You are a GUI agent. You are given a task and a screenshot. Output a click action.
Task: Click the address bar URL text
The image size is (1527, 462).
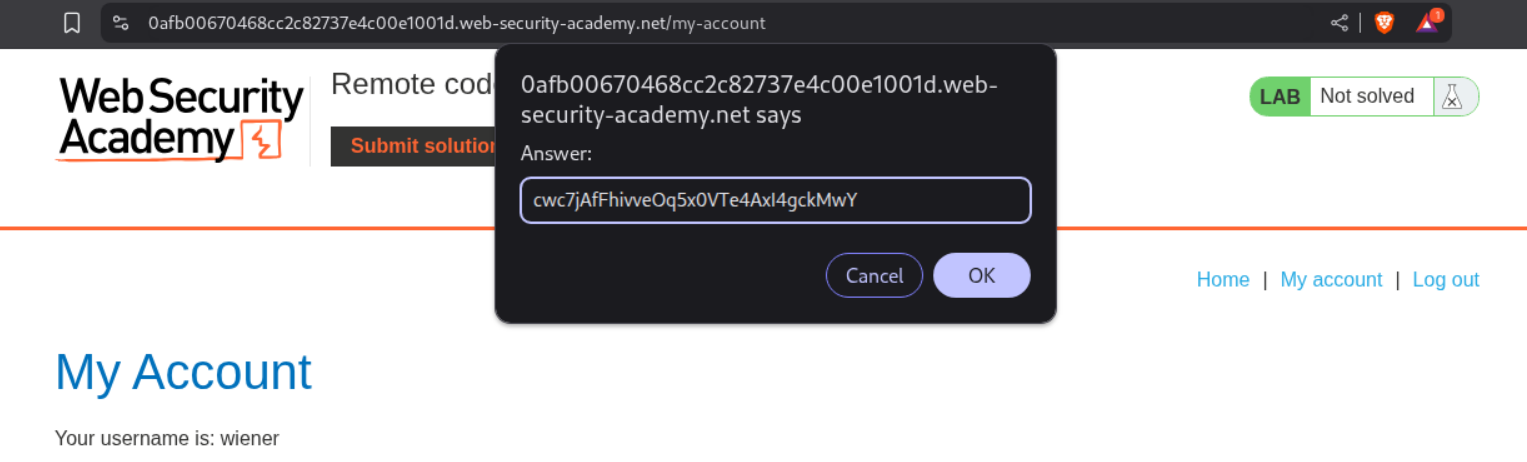(456, 23)
